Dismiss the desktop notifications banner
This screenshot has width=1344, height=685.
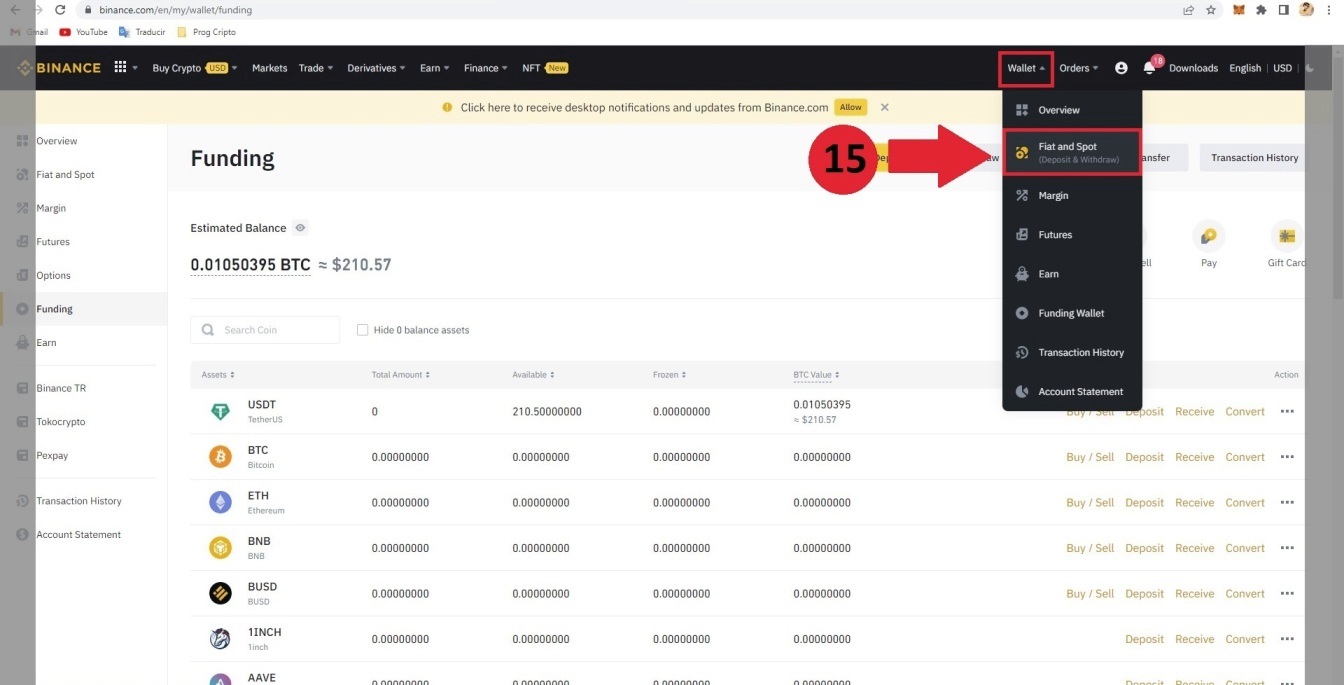(884, 107)
